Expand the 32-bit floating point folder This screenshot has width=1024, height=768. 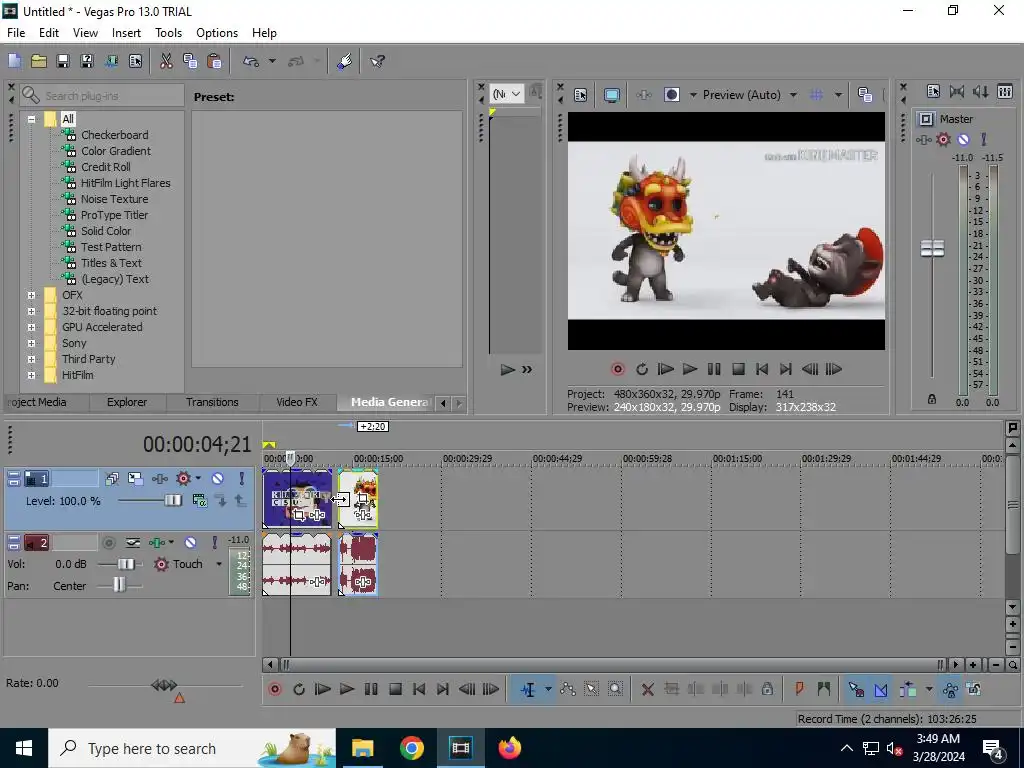click(x=31, y=312)
